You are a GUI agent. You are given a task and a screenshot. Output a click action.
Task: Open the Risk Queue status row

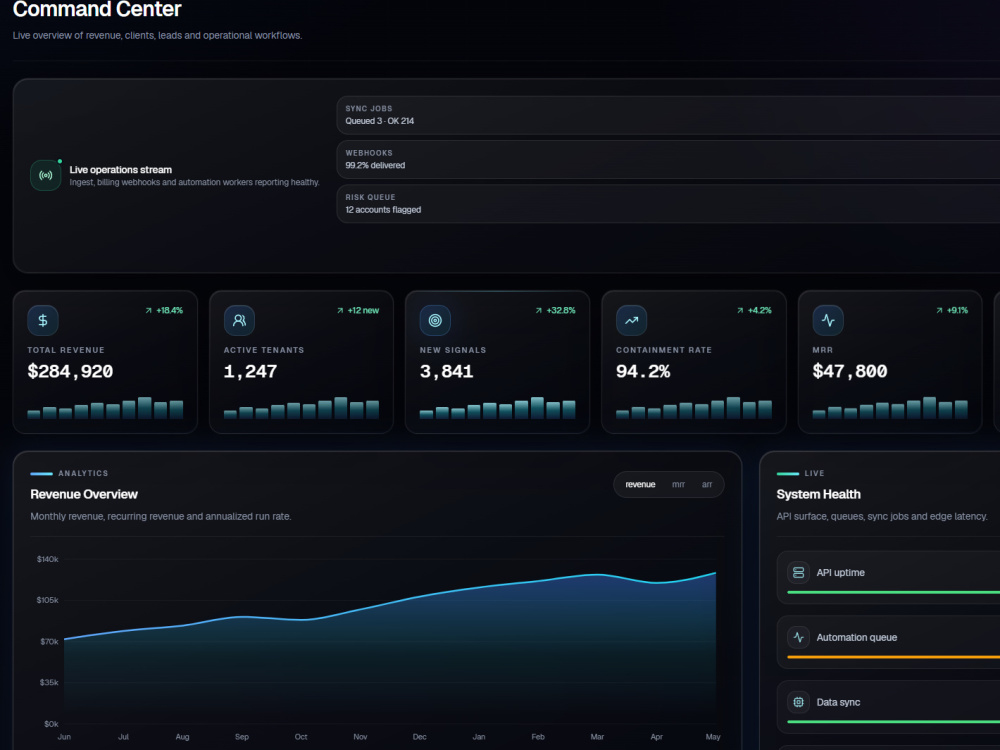pyautogui.click(x=668, y=204)
